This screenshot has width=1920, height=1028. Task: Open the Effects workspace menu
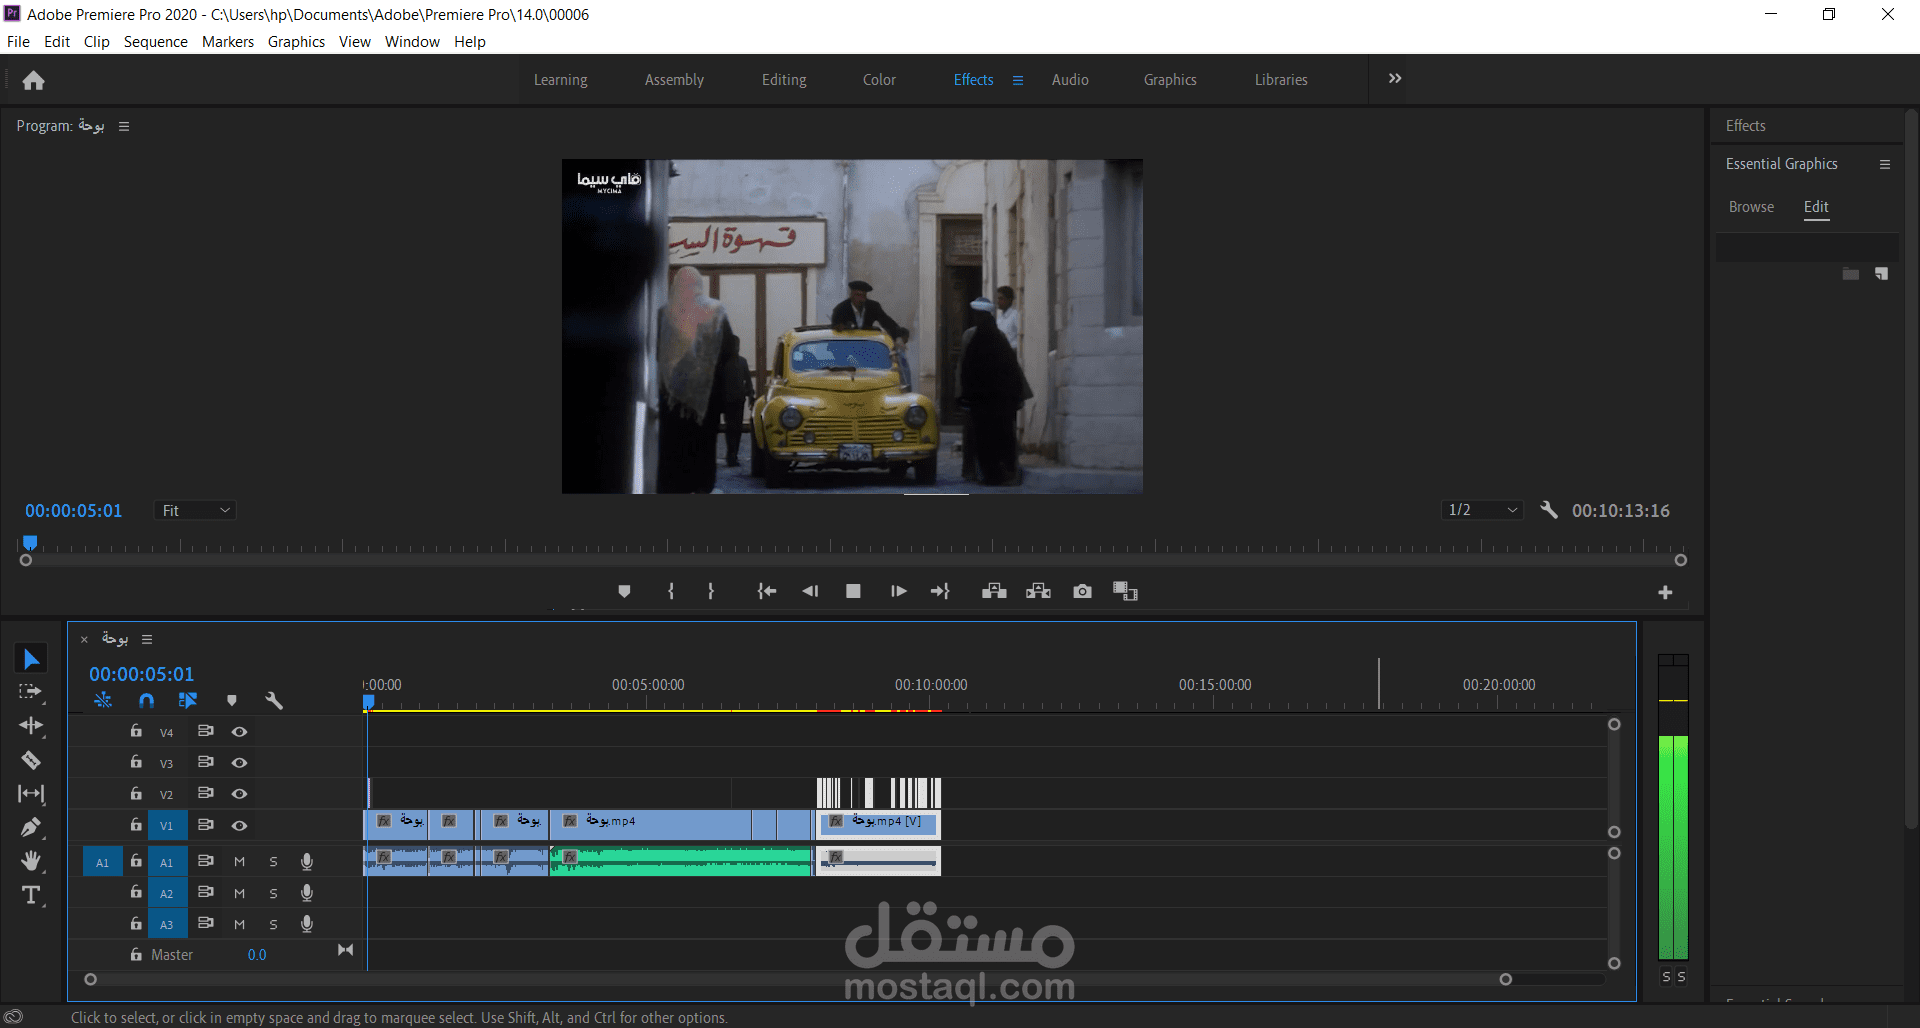(1018, 80)
